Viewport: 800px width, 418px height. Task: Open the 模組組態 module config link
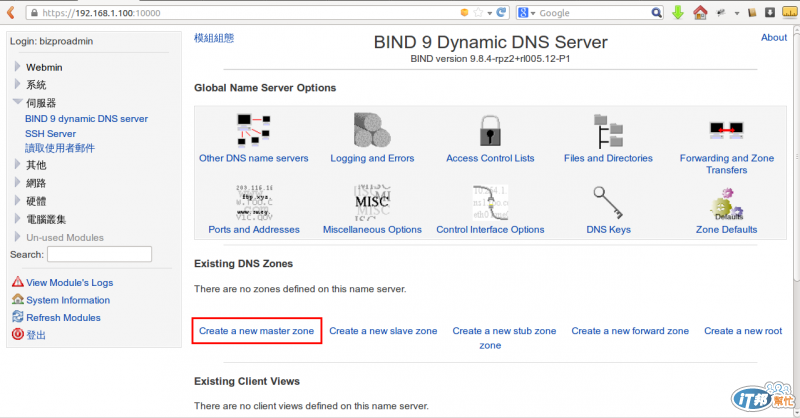pyautogui.click(x=214, y=38)
